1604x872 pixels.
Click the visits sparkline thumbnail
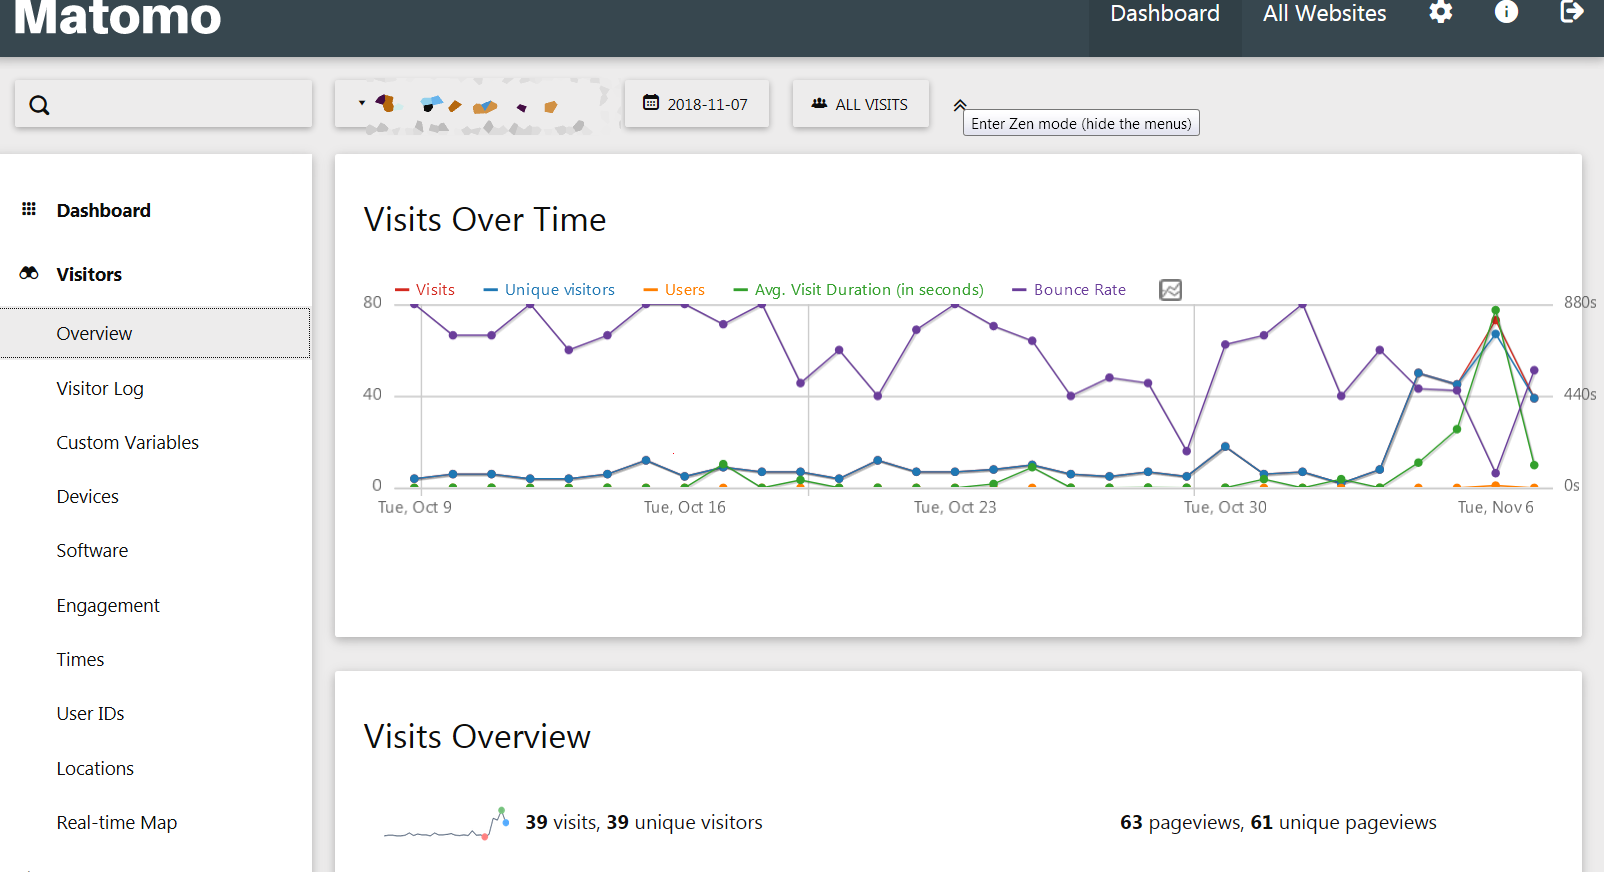(x=445, y=823)
